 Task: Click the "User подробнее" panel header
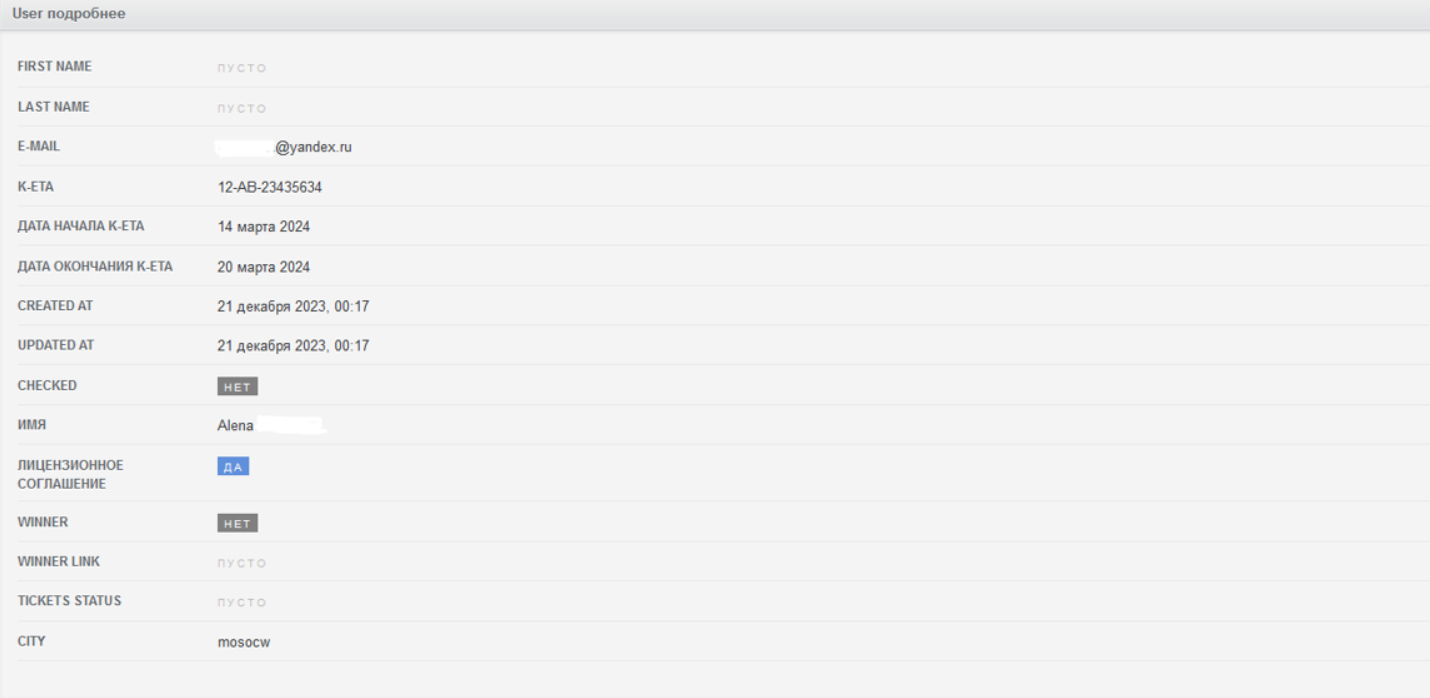pos(69,14)
